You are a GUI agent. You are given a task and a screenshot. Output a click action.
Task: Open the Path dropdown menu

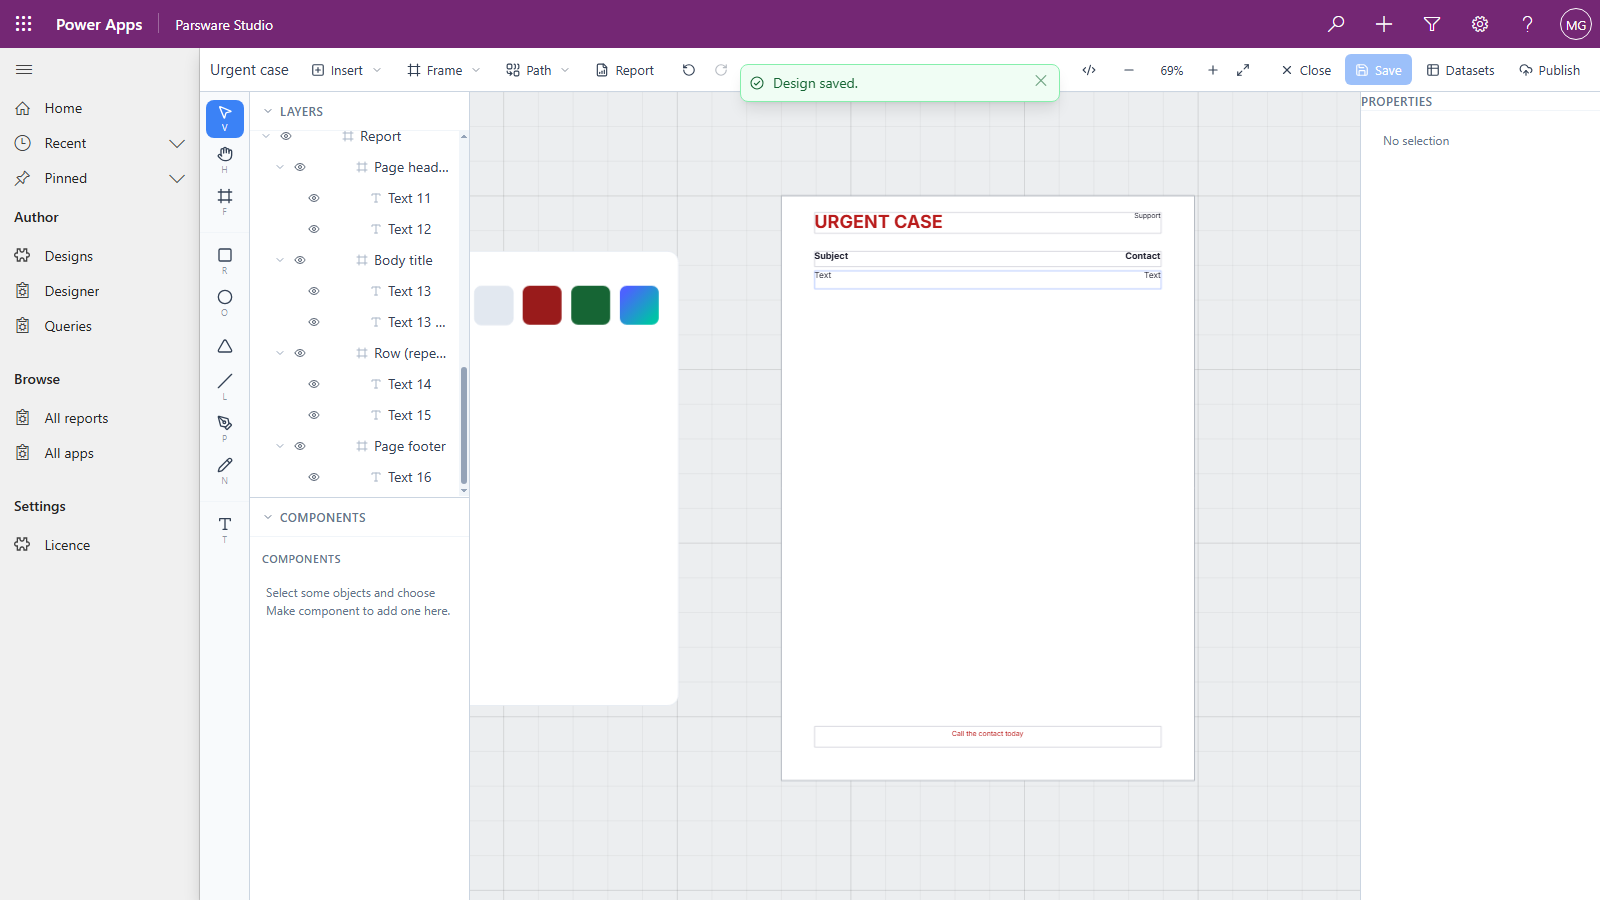coord(538,70)
